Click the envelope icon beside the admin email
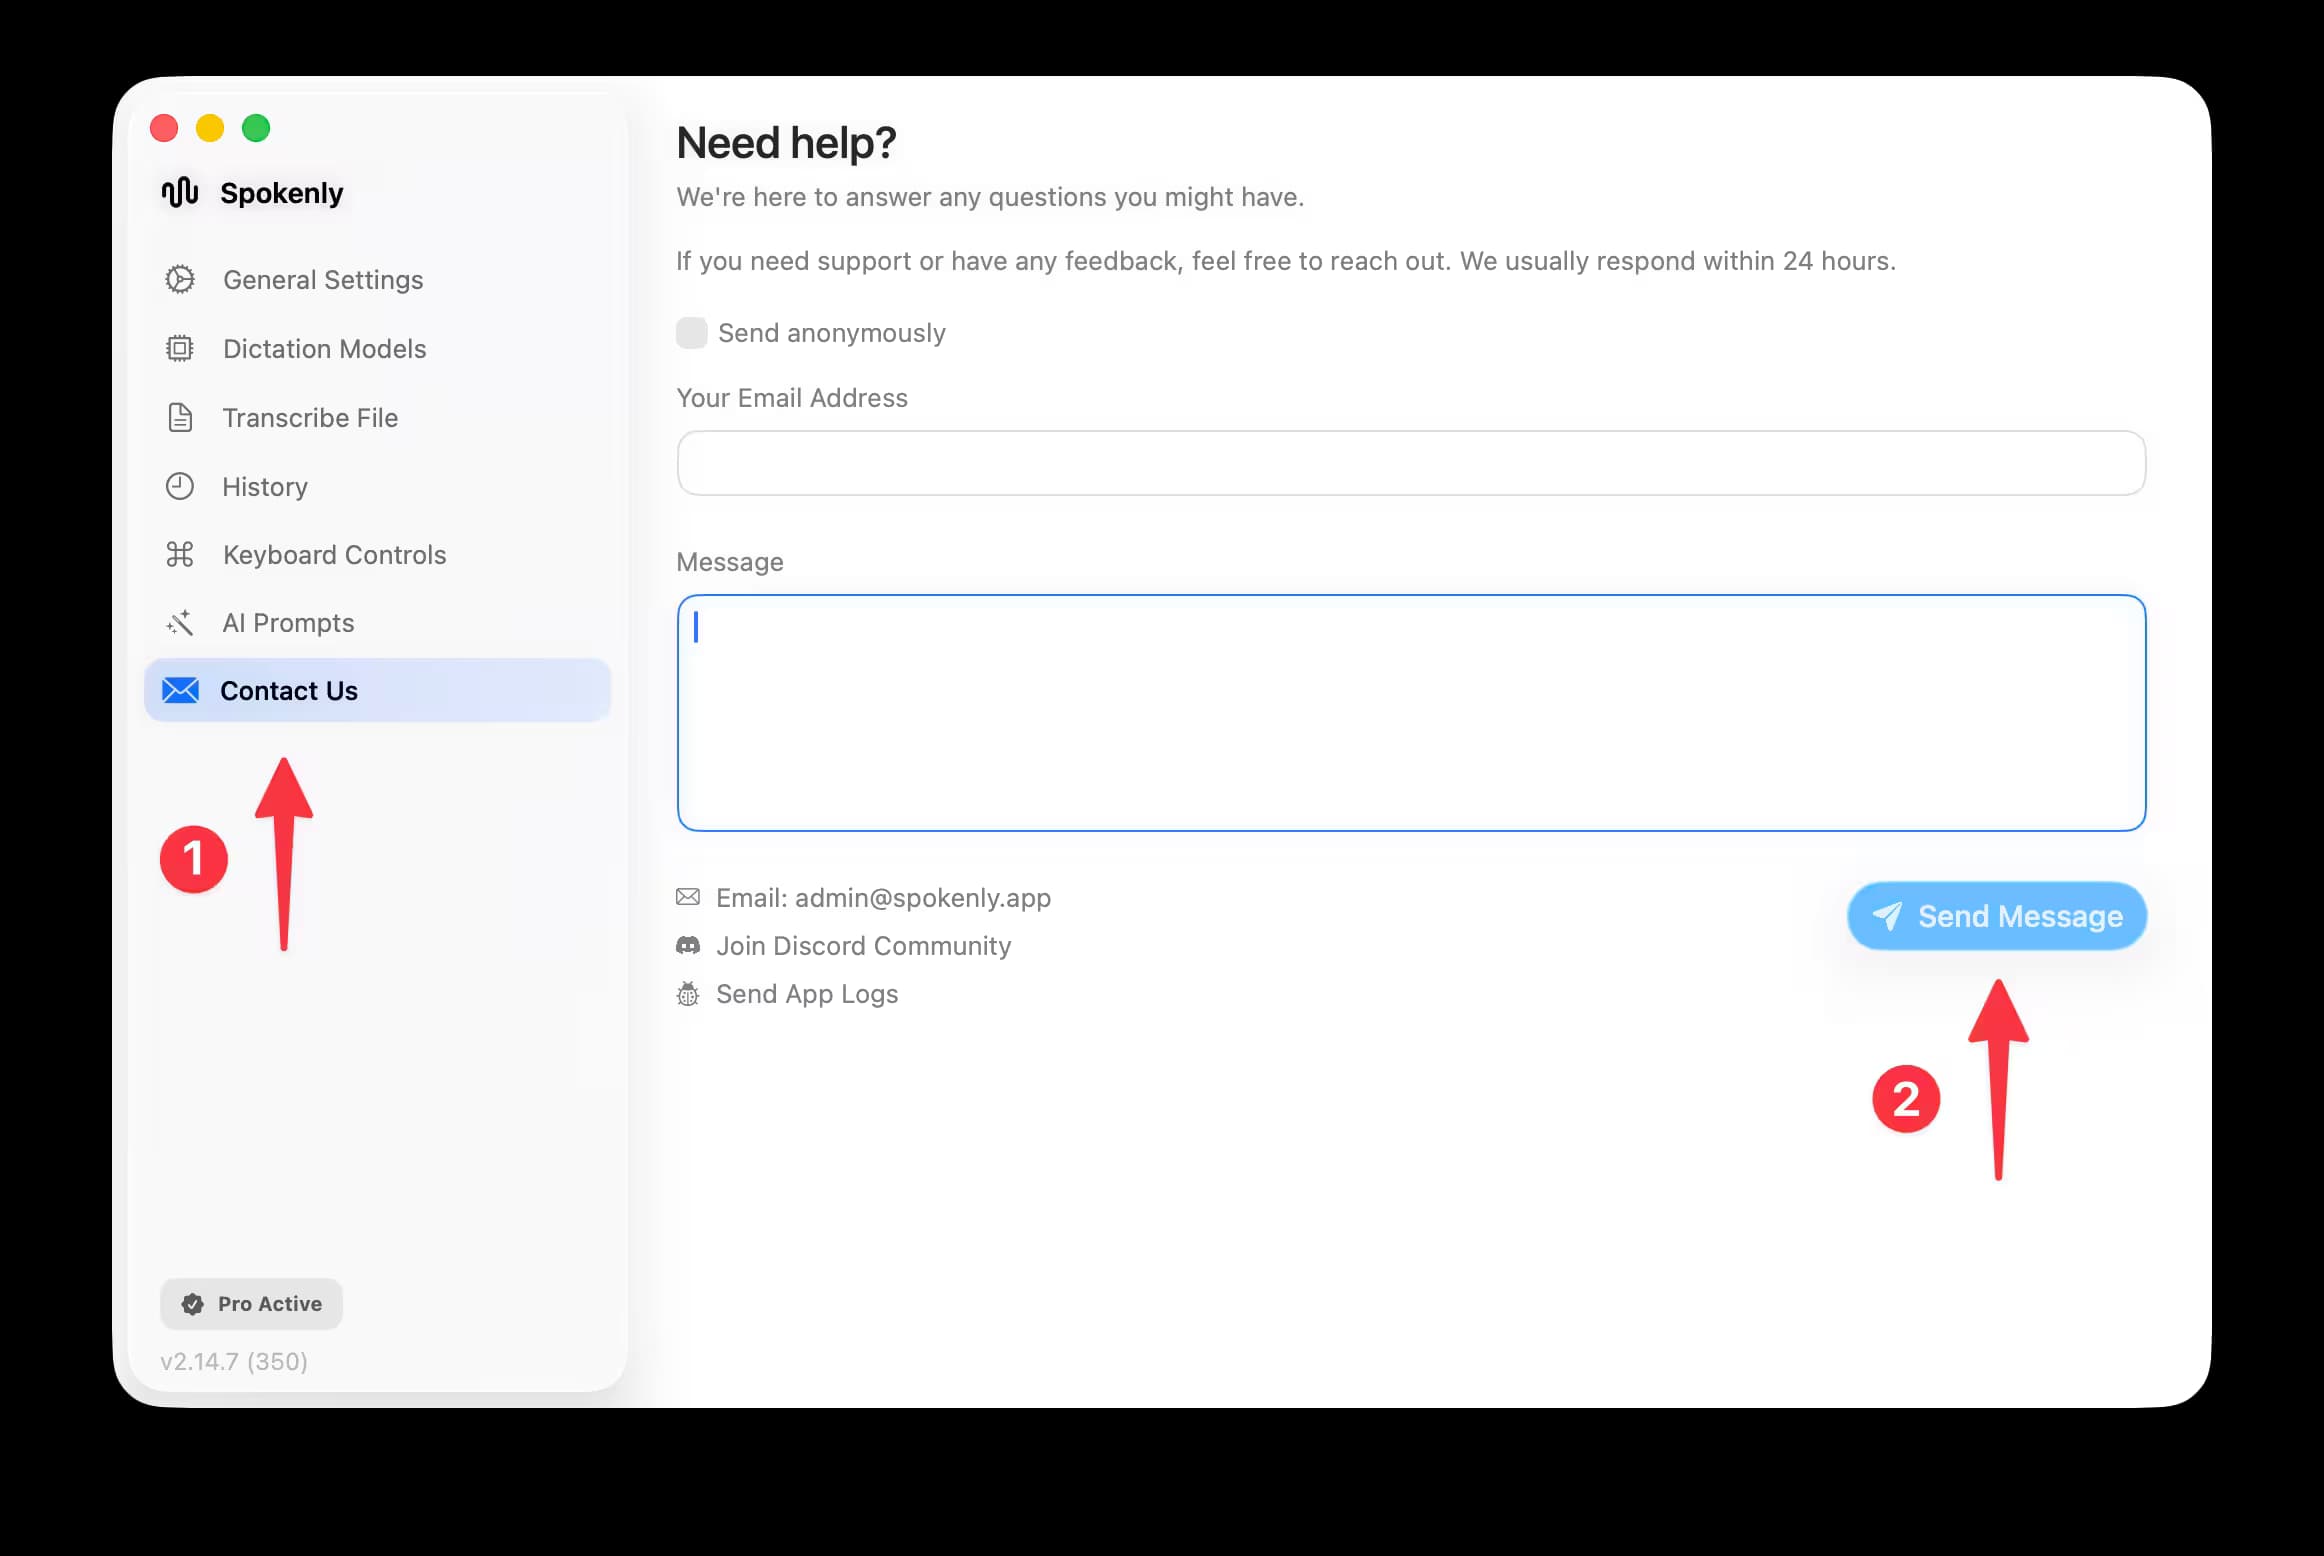 [x=688, y=897]
